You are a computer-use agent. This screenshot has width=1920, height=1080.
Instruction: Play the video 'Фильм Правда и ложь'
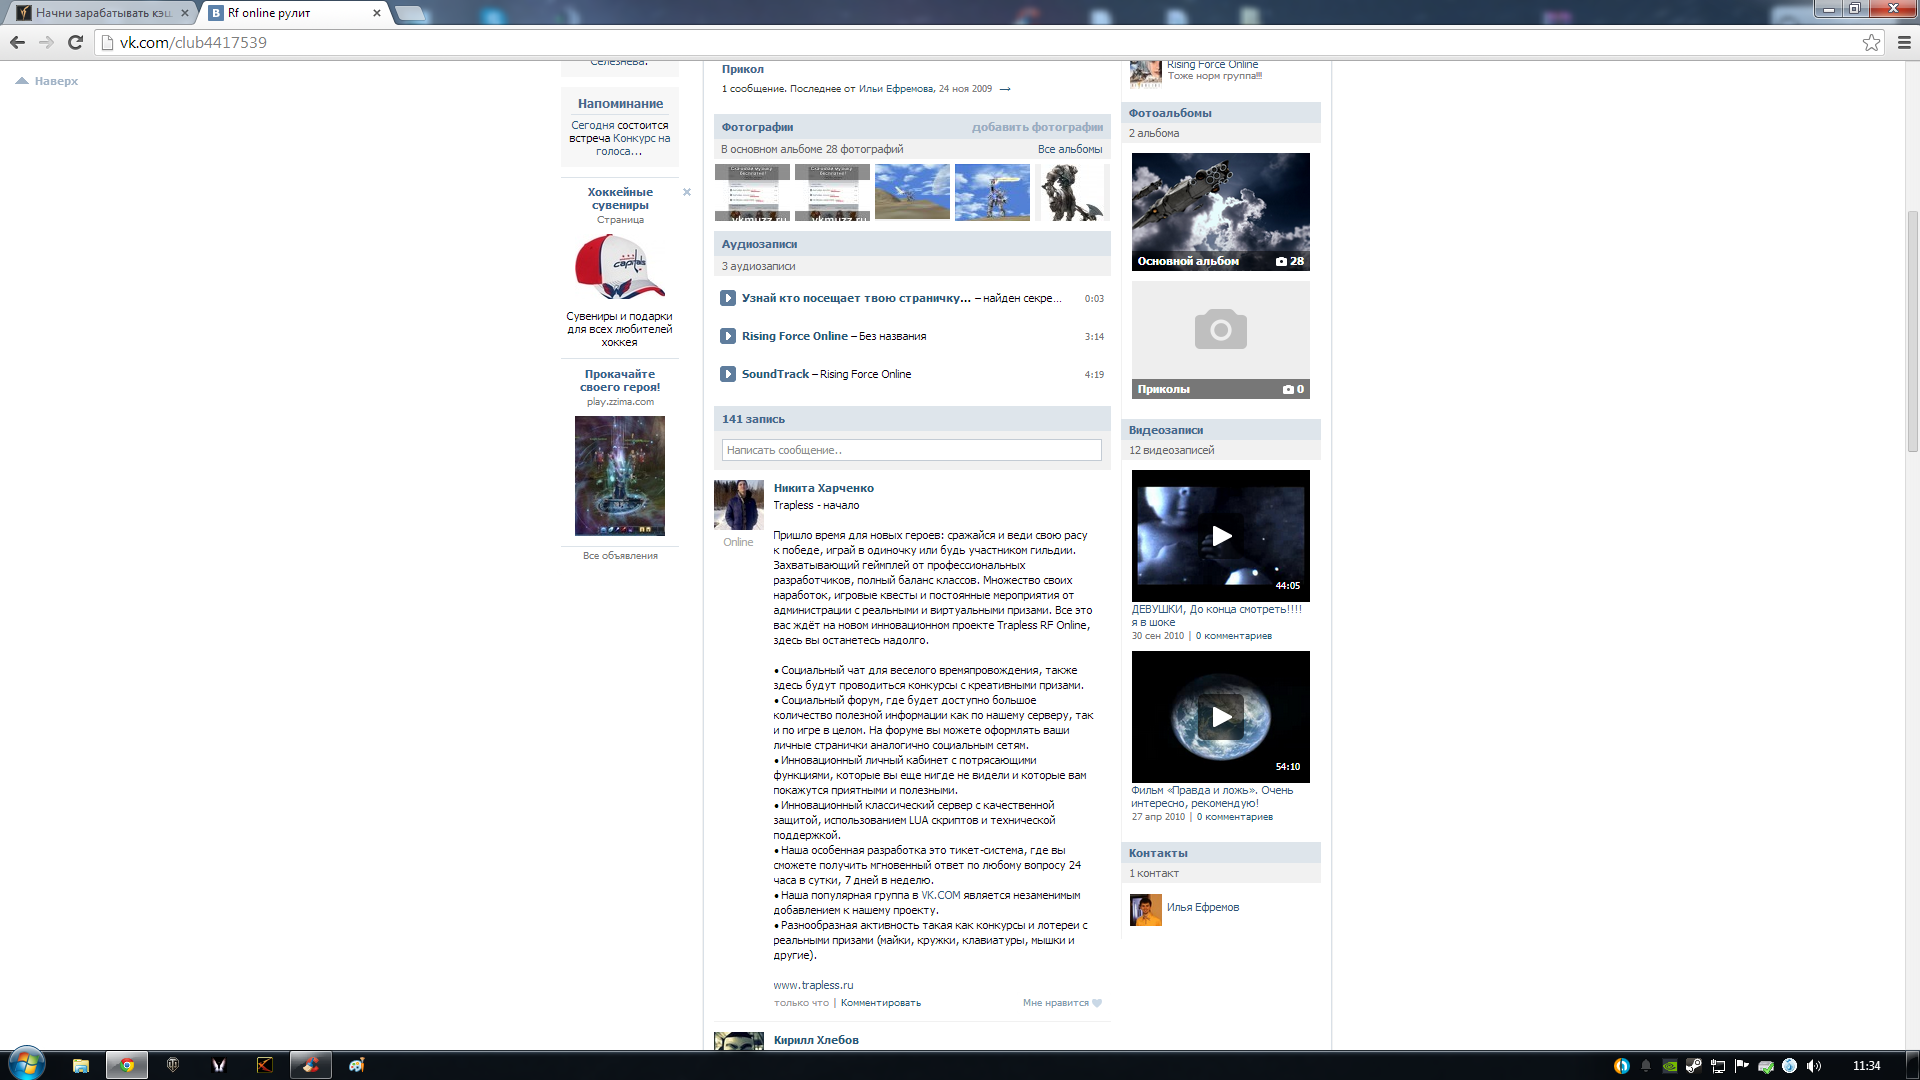[x=1220, y=717]
